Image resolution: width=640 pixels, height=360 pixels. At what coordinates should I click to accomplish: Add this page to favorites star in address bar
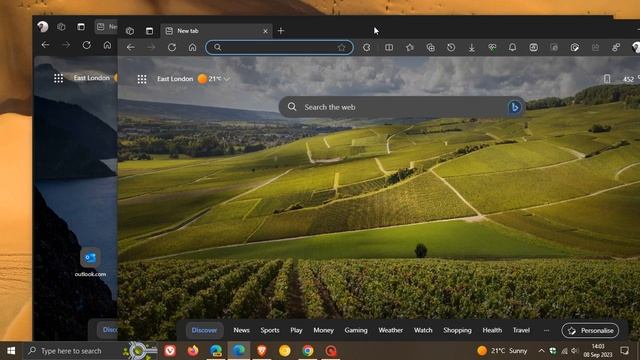[341, 47]
